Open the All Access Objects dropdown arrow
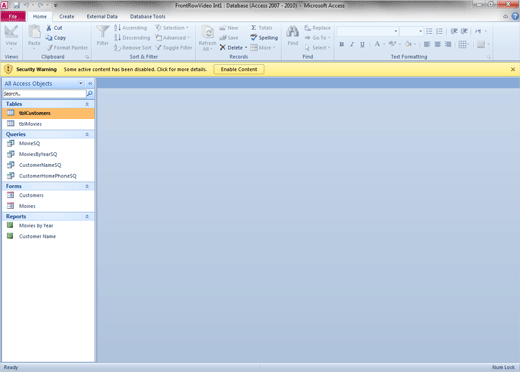The height and width of the screenshot is (372, 520). click(x=81, y=83)
